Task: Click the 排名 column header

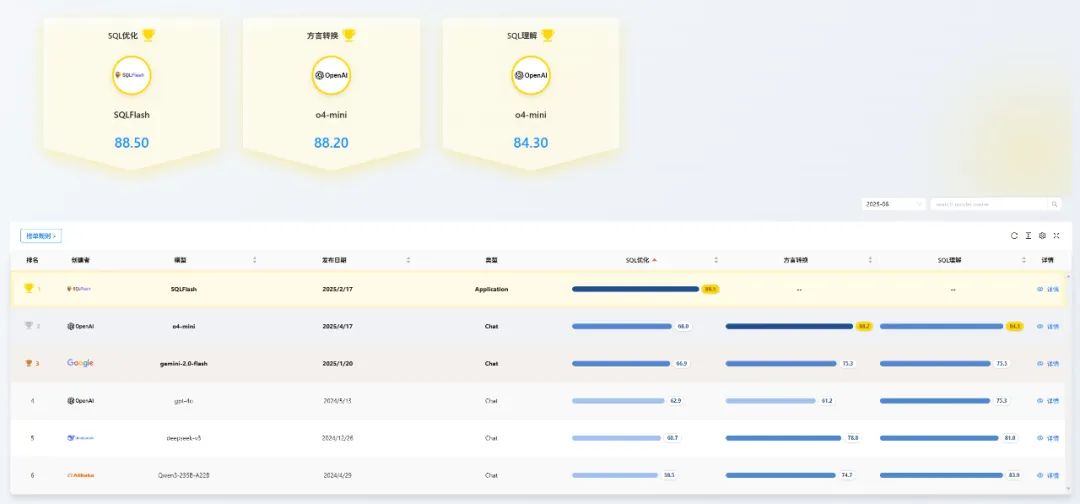Action: 32,260
